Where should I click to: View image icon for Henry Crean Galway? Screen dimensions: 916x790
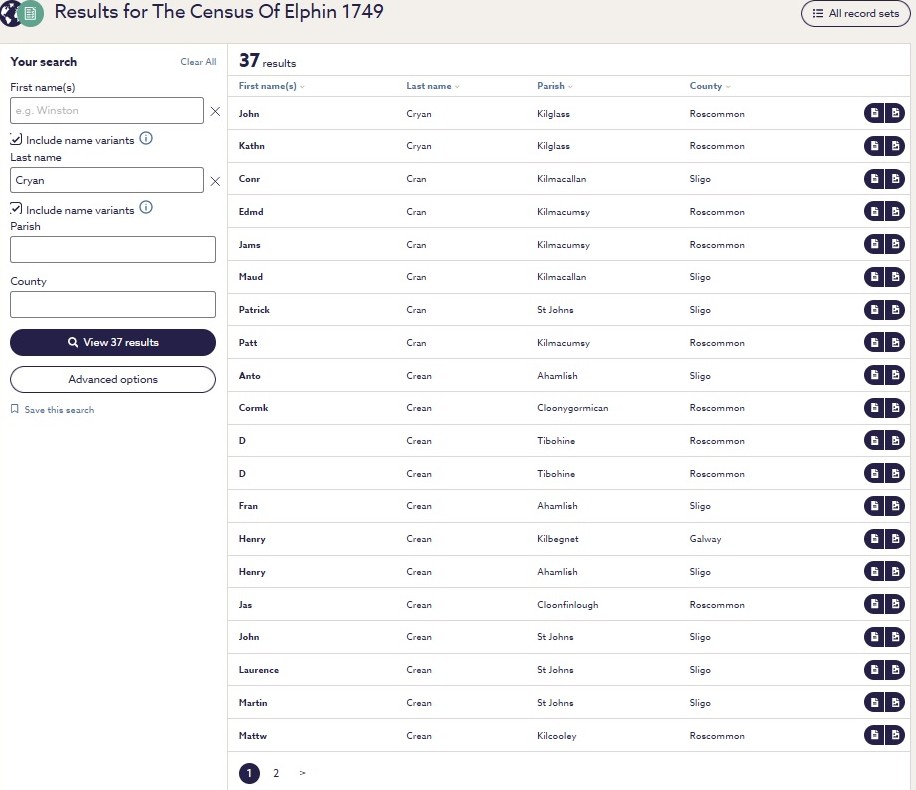tap(895, 539)
